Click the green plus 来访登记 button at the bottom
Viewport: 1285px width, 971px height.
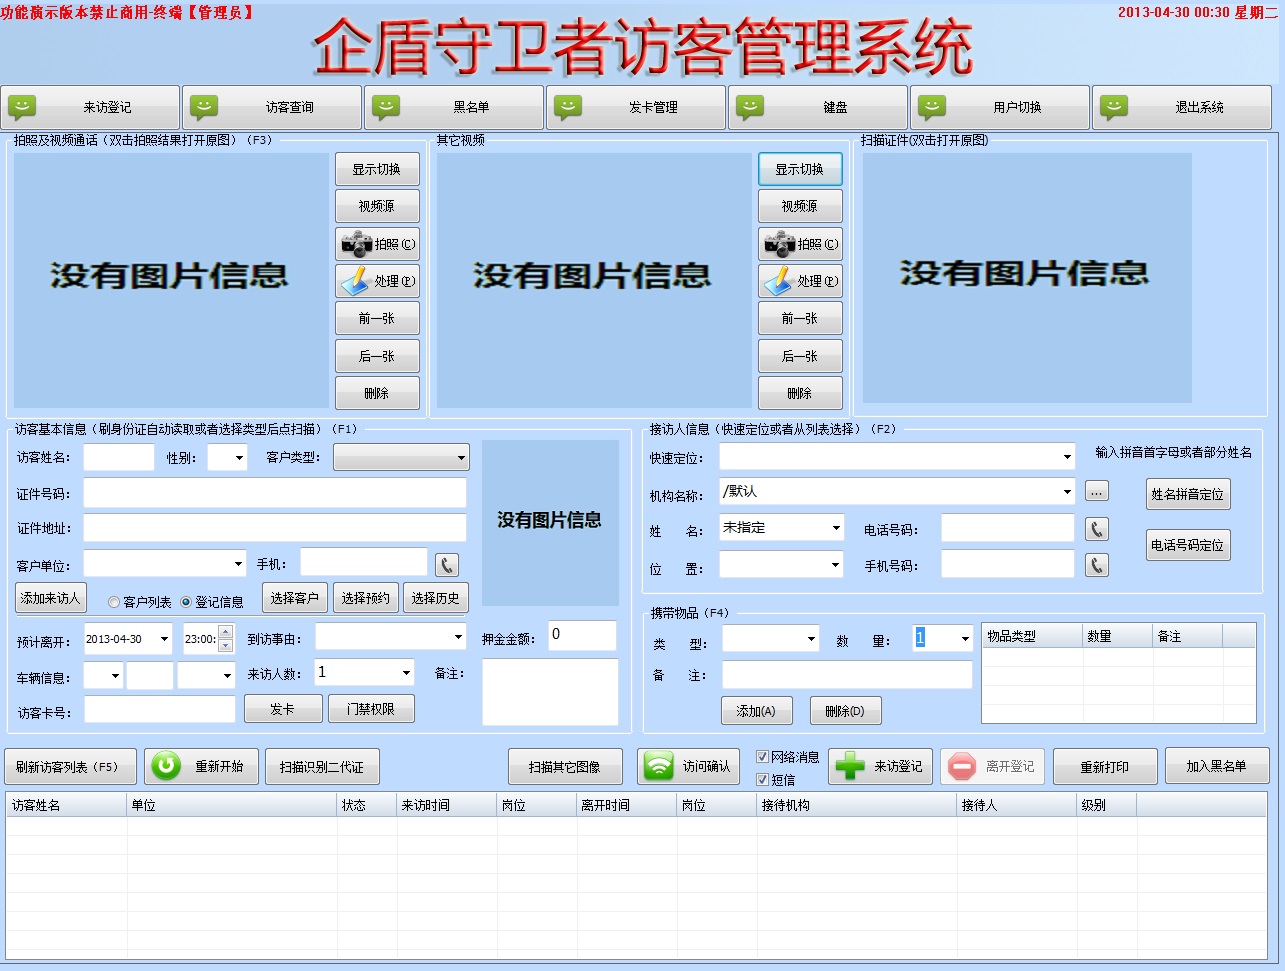coord(881,766)
